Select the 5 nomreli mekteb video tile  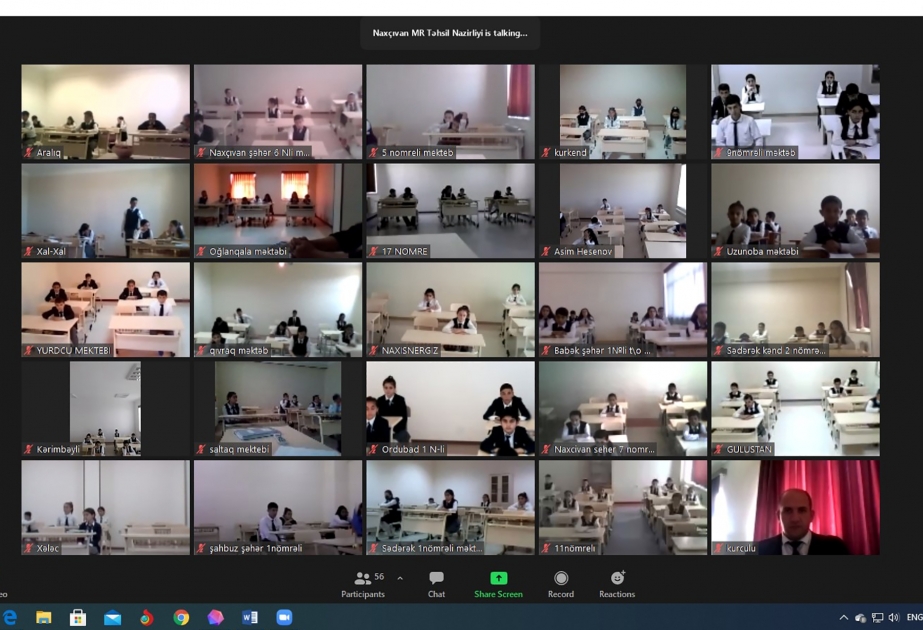click(x=451, y=112)
